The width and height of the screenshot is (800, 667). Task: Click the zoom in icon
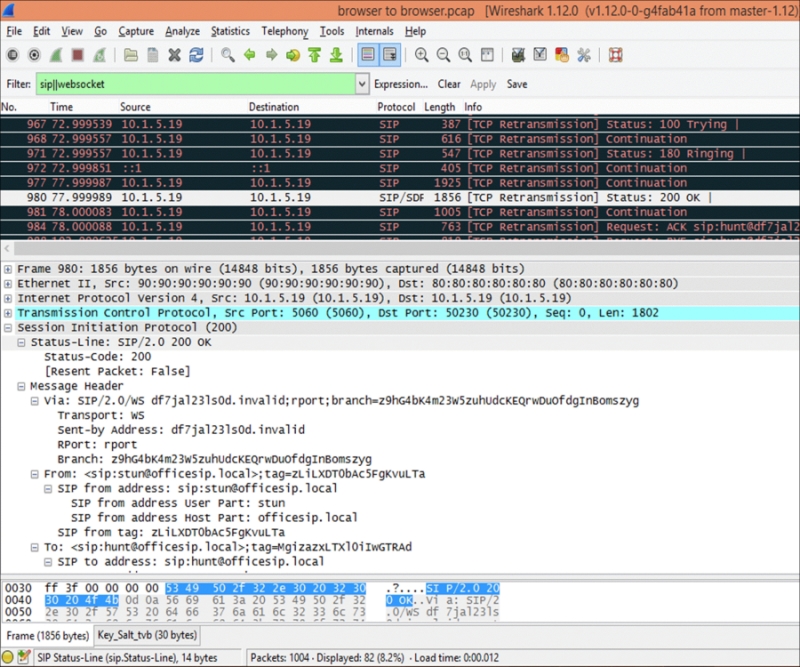(421, 55)
